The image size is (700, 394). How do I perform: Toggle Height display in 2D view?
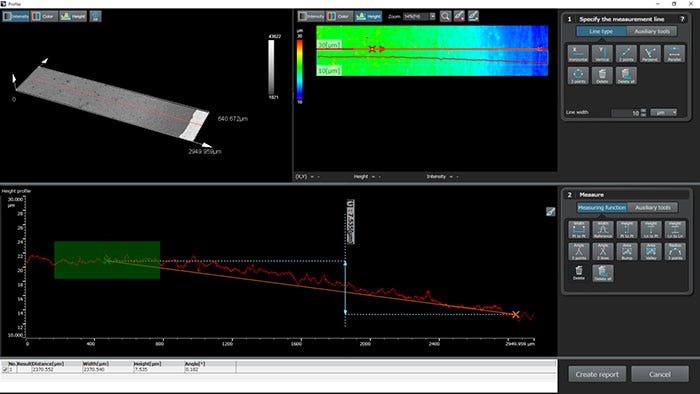368,16
